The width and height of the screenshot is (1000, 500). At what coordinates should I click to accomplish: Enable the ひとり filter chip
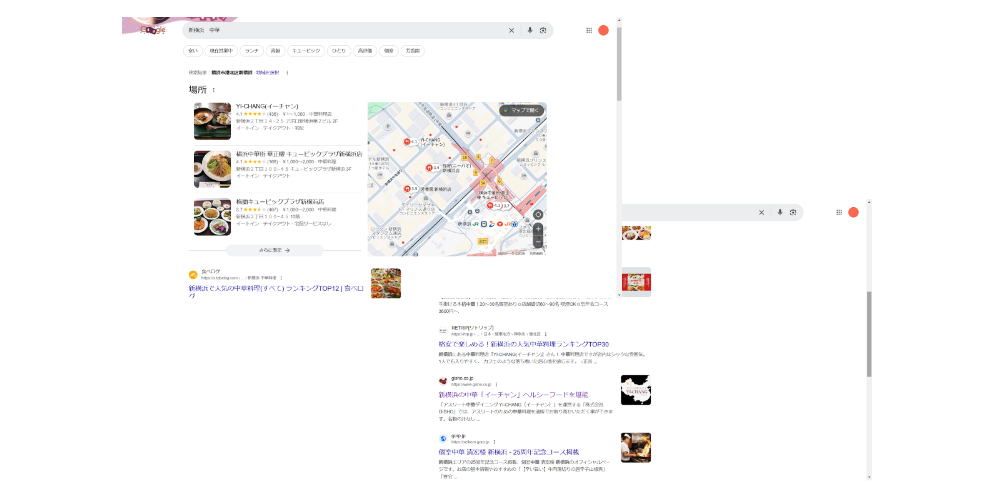pyautogui.click(x=338, y=50)
